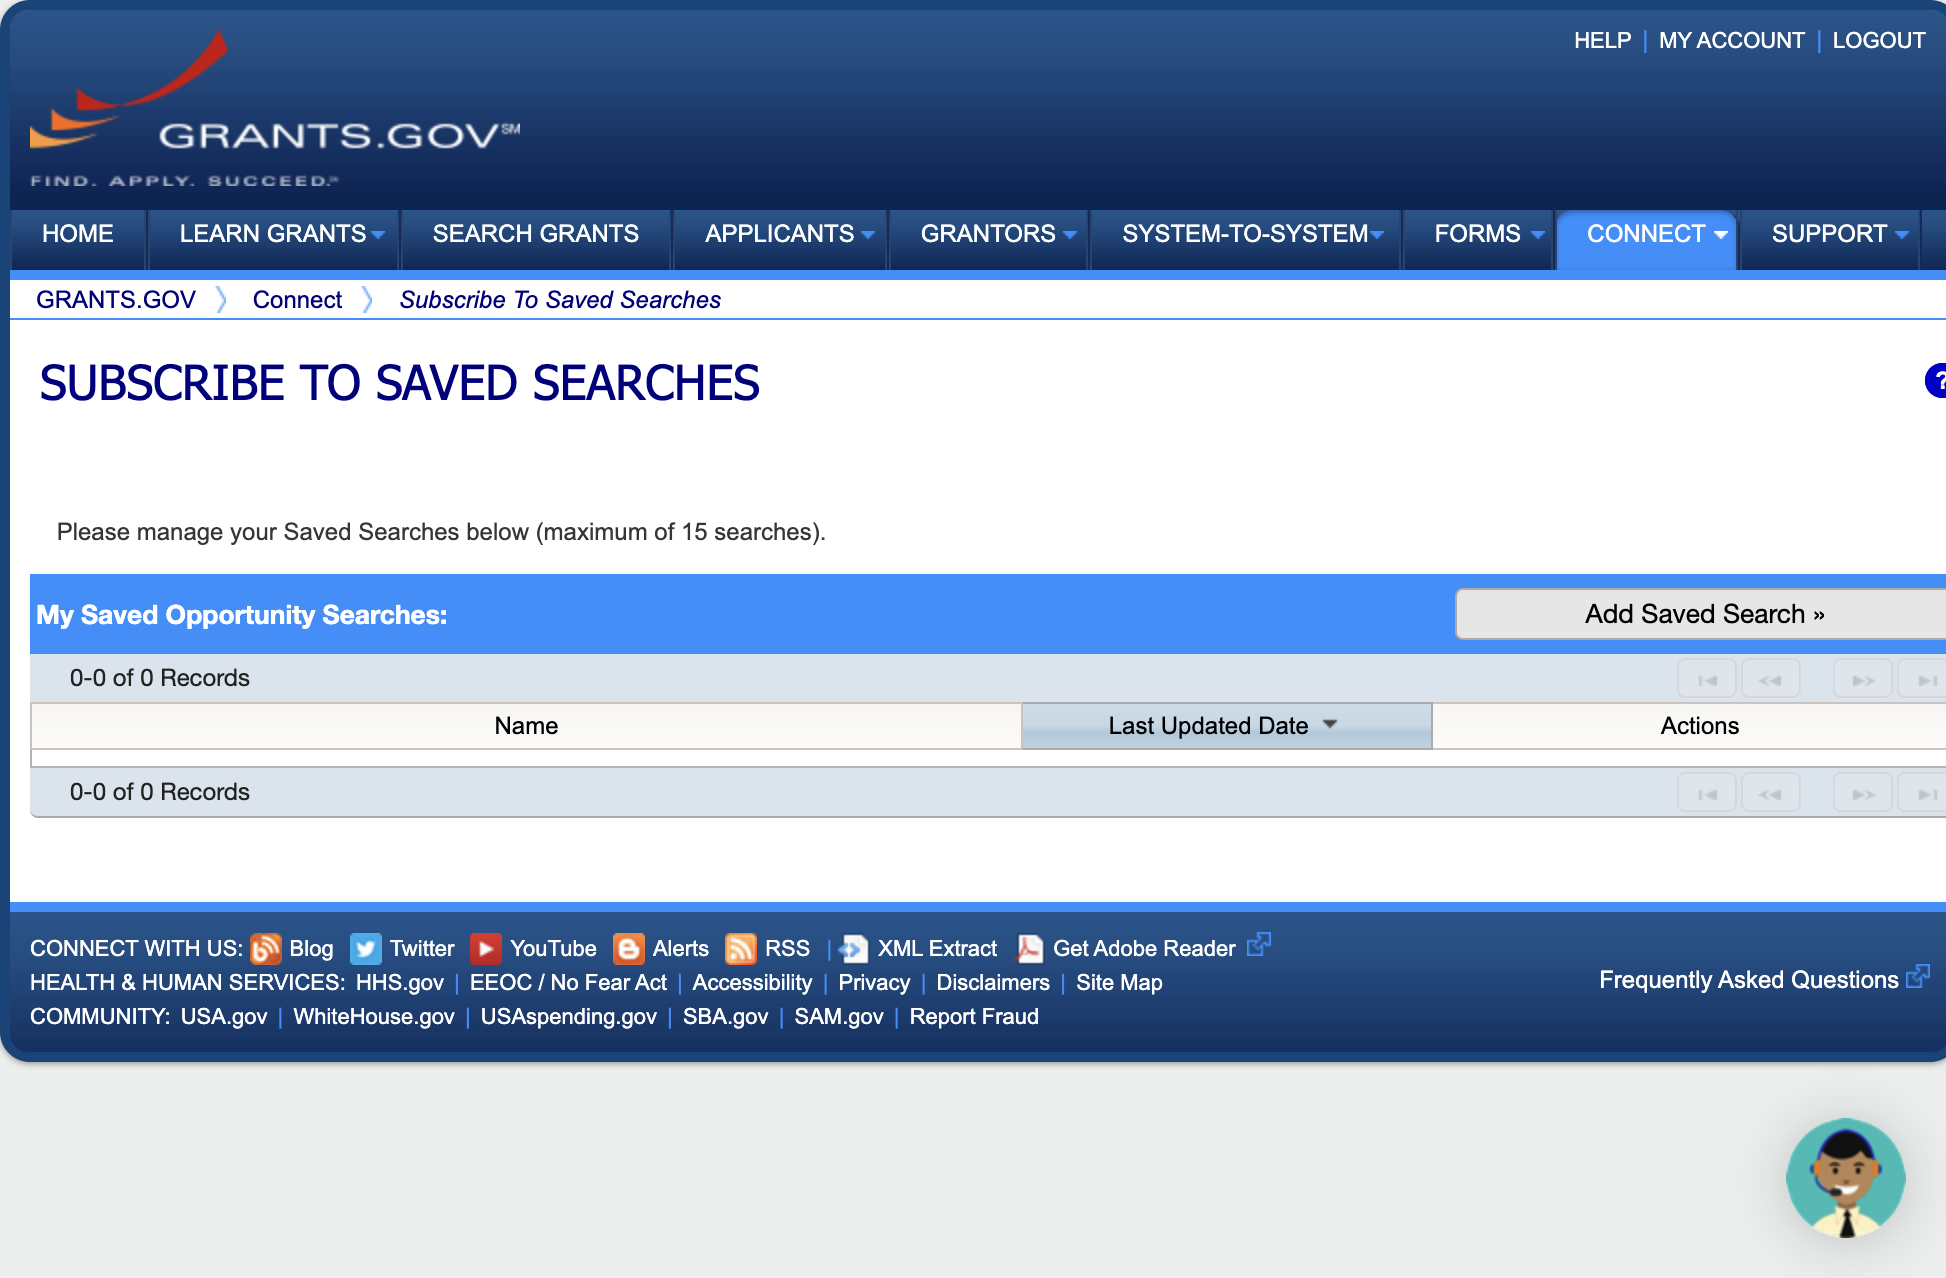Open the XML Extract link
Viewport: 1946px width, 1278px height.
(x=937, y=949)
